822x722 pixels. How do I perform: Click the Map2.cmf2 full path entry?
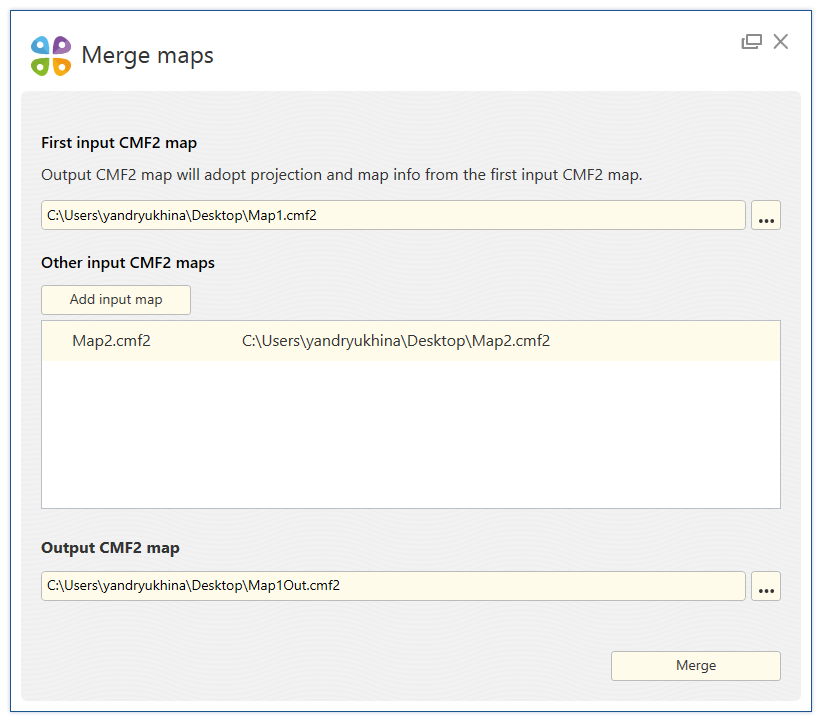pos(396,341)
